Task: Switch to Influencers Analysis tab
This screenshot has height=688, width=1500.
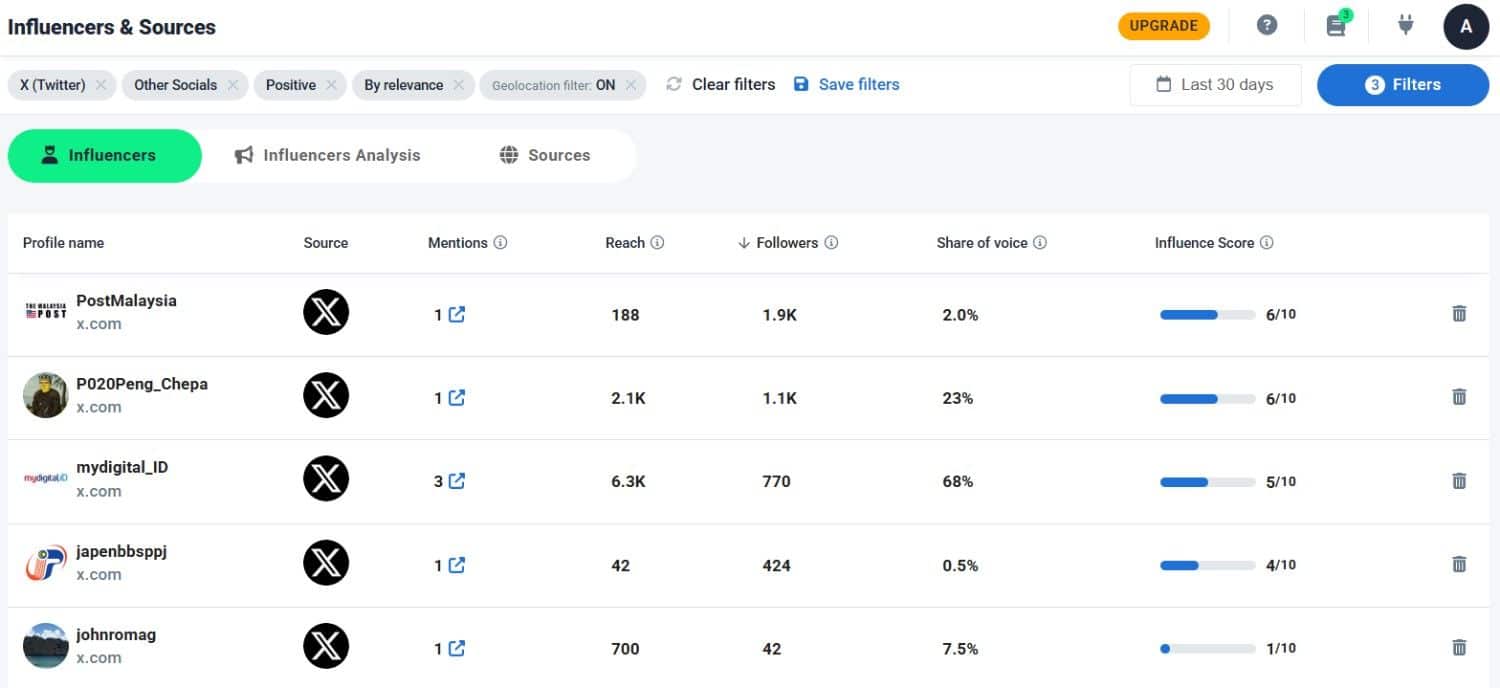Action: [327, 156]
